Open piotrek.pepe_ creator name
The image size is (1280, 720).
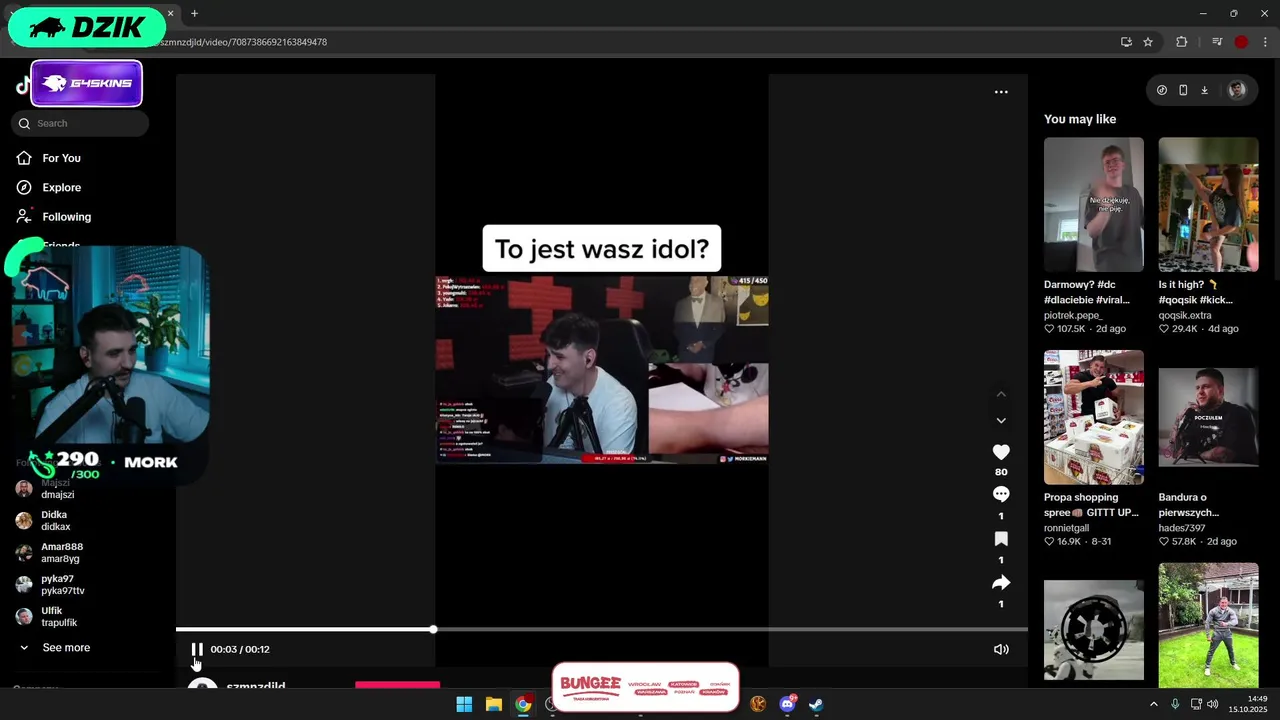[x=1073, y=315]
